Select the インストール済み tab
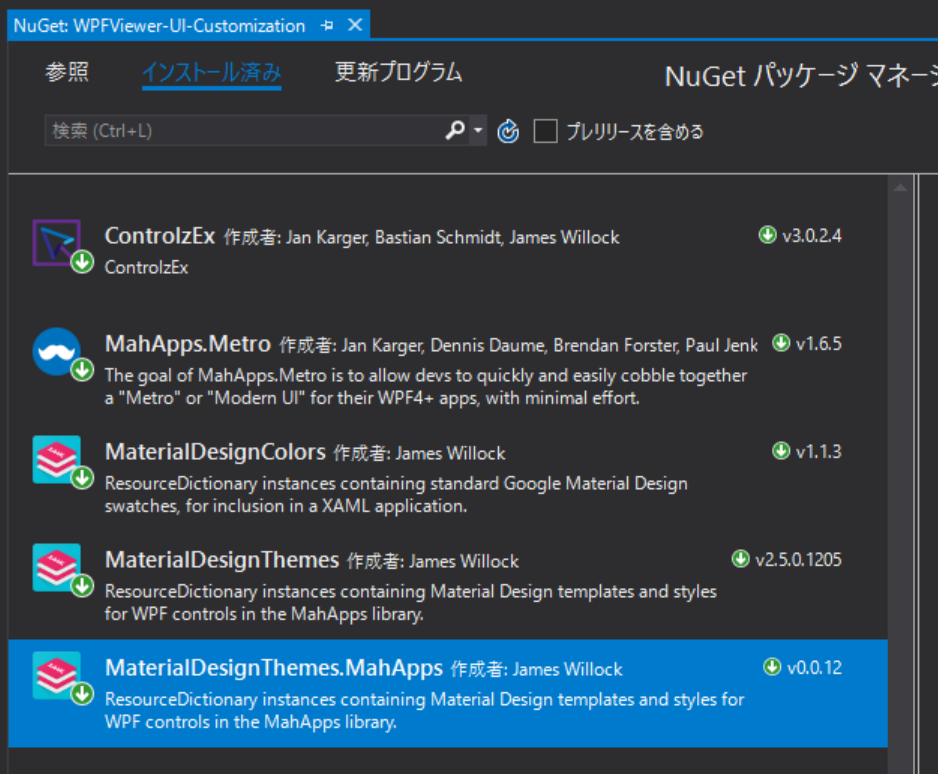Image resolution: width=938 pixels, height=774 pixels. click(x=212, y=72)
